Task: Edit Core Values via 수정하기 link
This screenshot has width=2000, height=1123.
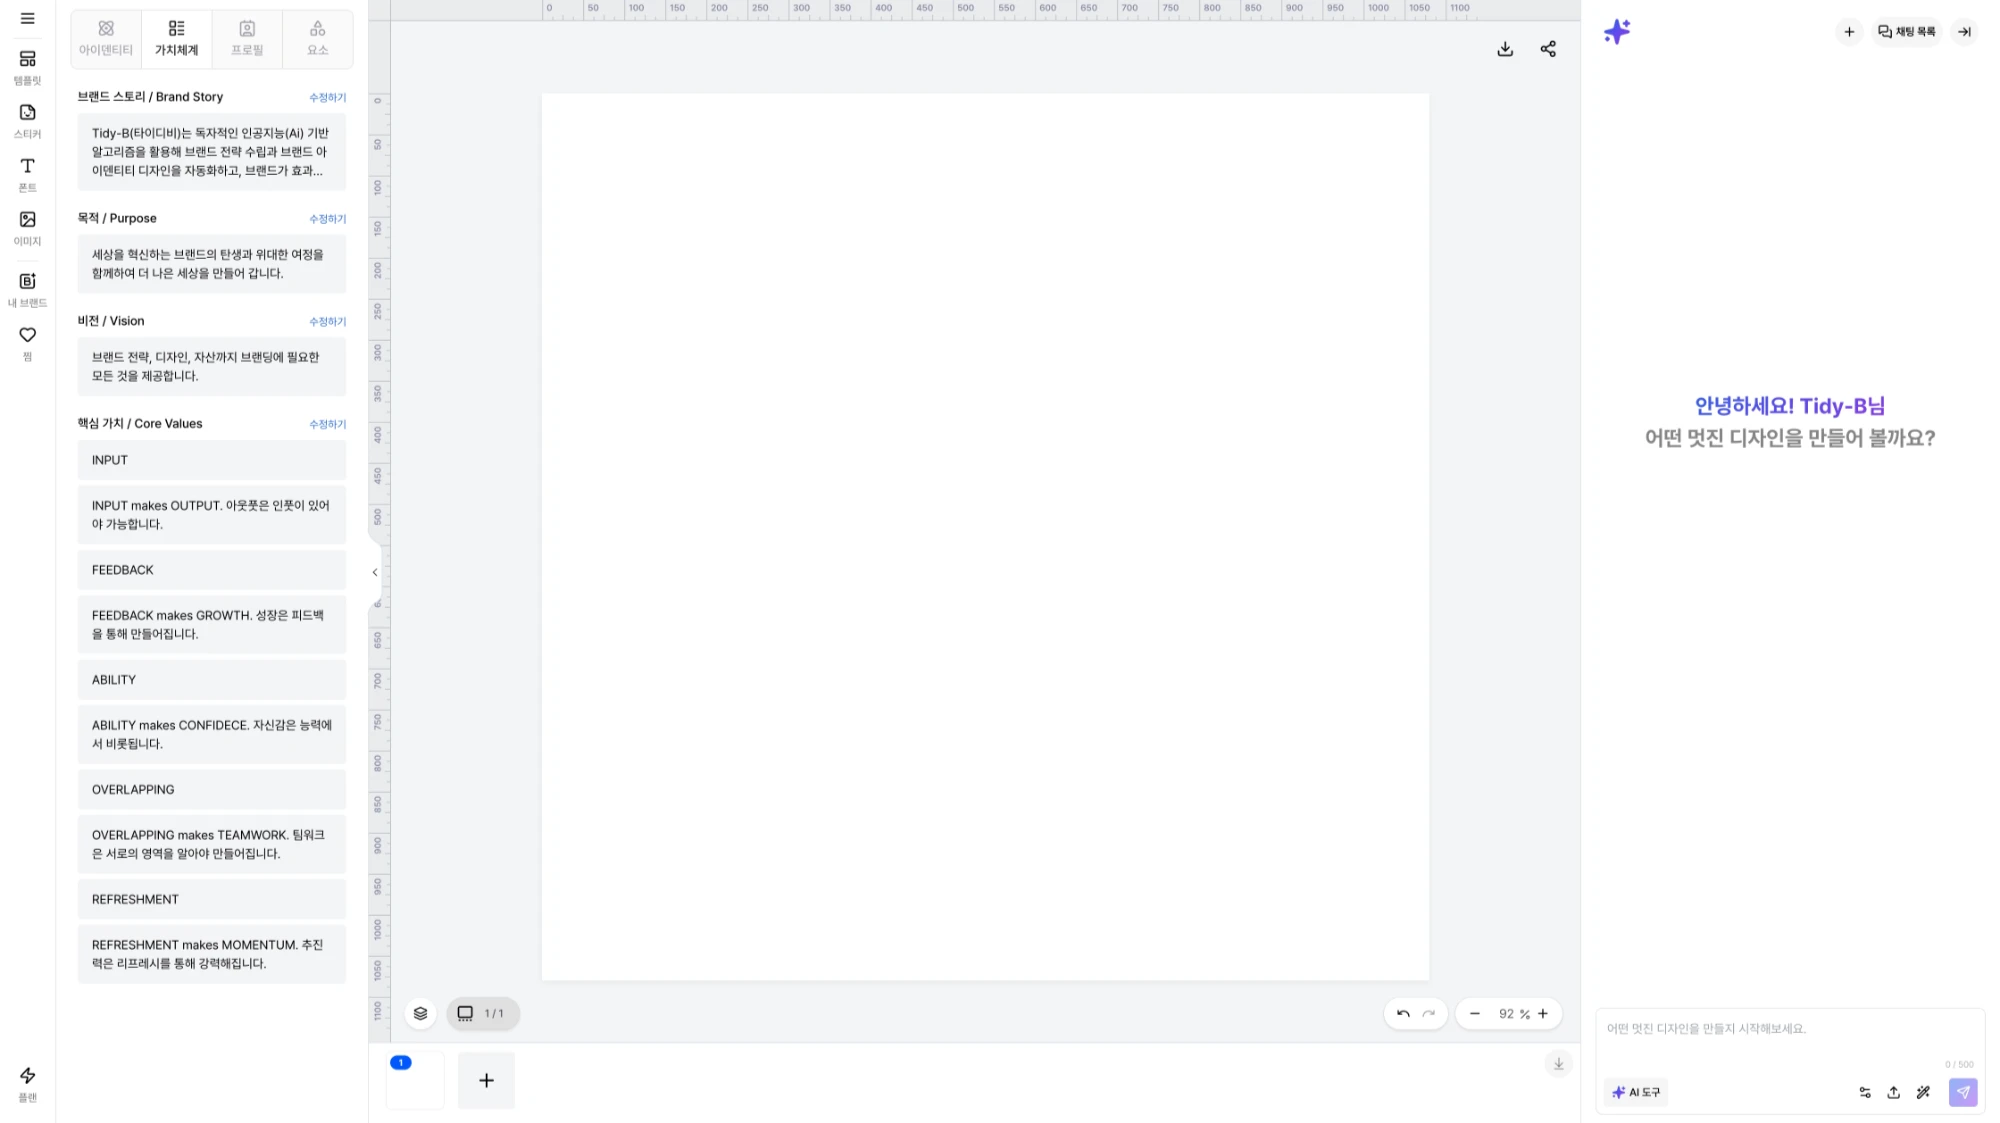Action: [x=328, y=425]
